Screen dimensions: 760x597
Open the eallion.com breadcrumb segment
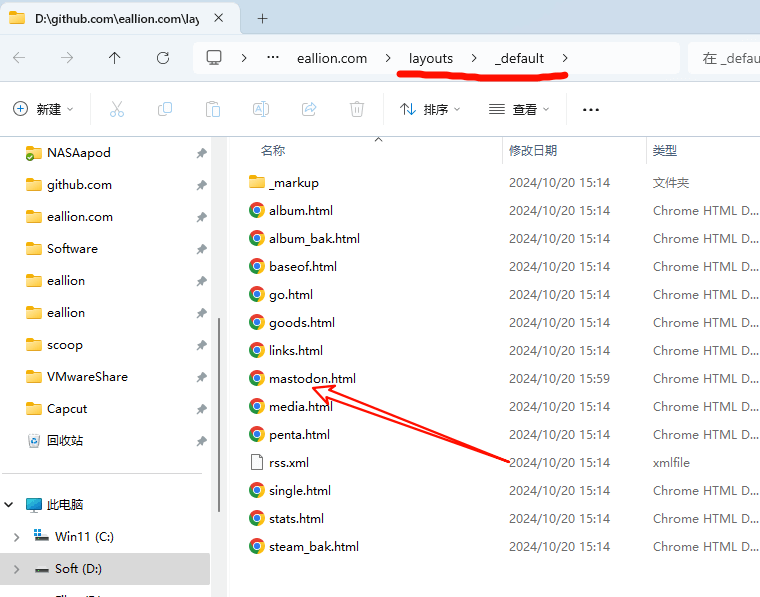tap(332, 58)
